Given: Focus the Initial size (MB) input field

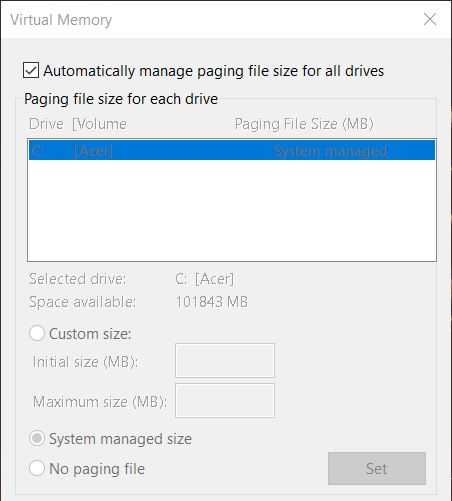Looking at the screenshot, I should pos(225,360).
